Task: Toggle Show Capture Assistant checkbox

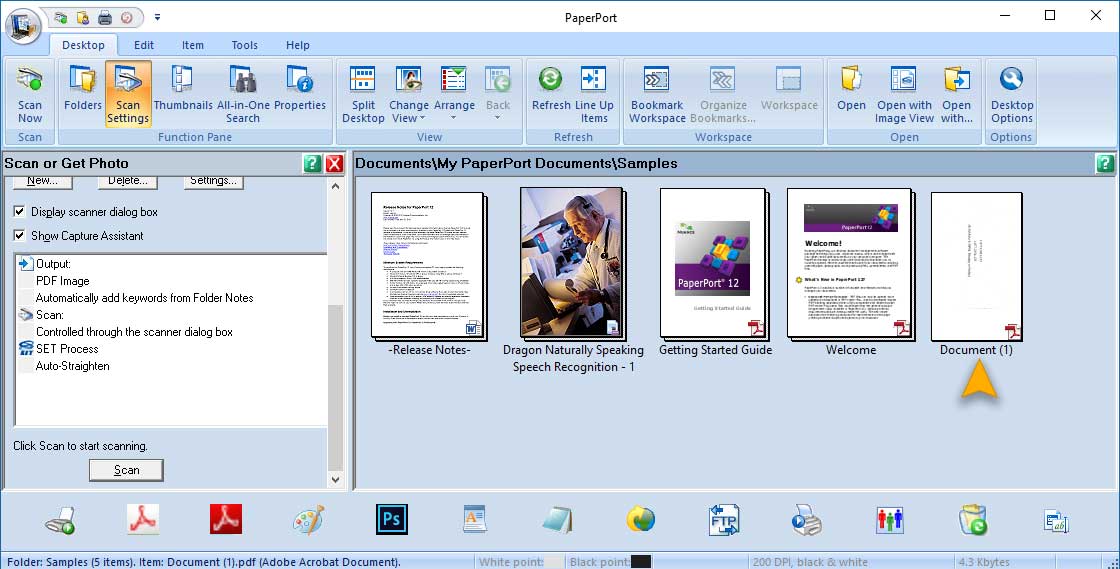Action: click(19, 236)
